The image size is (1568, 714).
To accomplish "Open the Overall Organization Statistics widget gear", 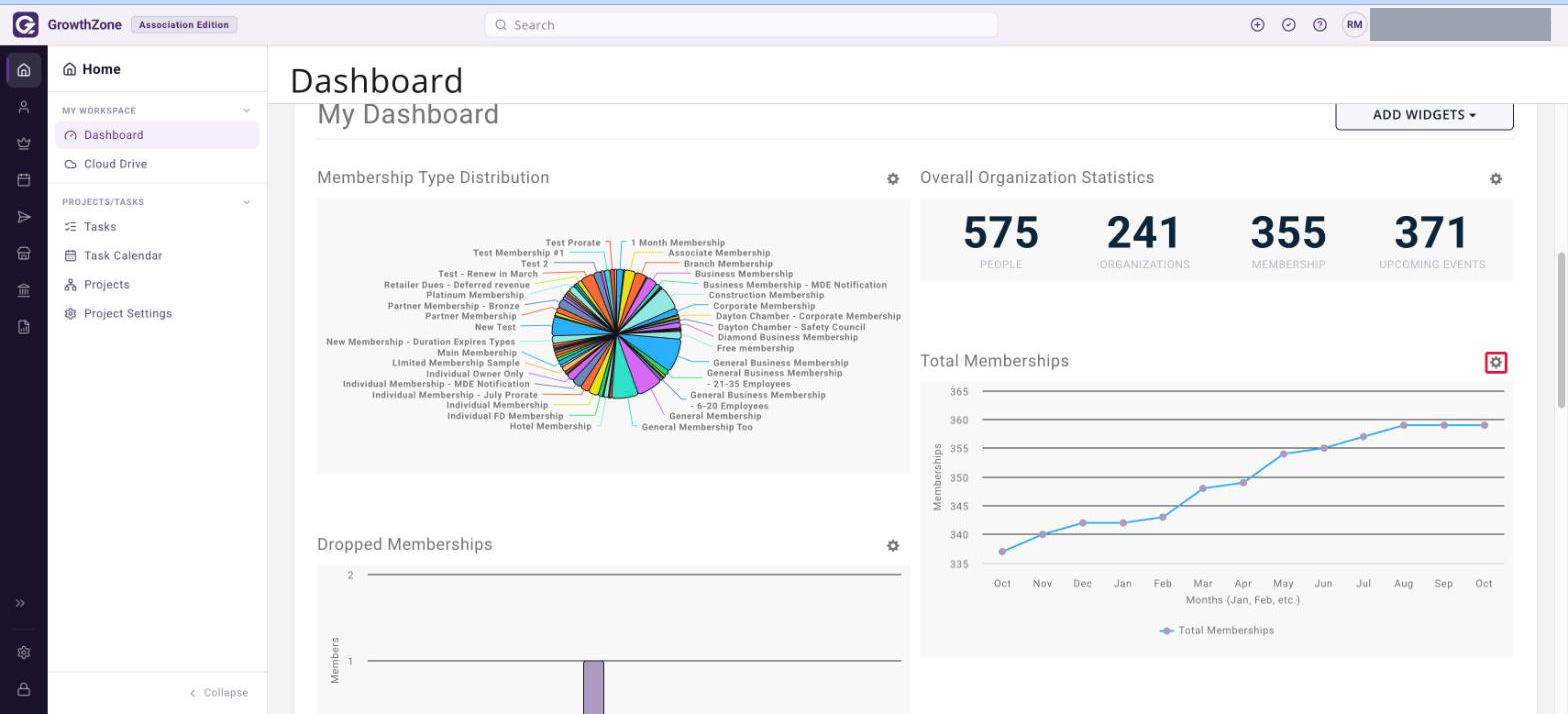I will (1496, 179).
